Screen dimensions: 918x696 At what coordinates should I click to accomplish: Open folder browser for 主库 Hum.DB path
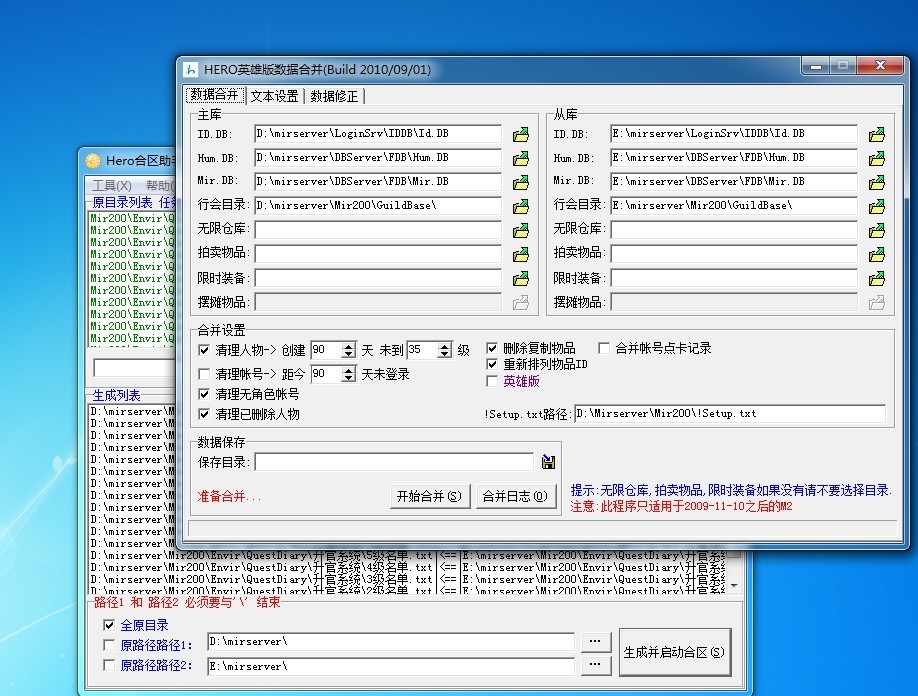click(x=521, y=157)
